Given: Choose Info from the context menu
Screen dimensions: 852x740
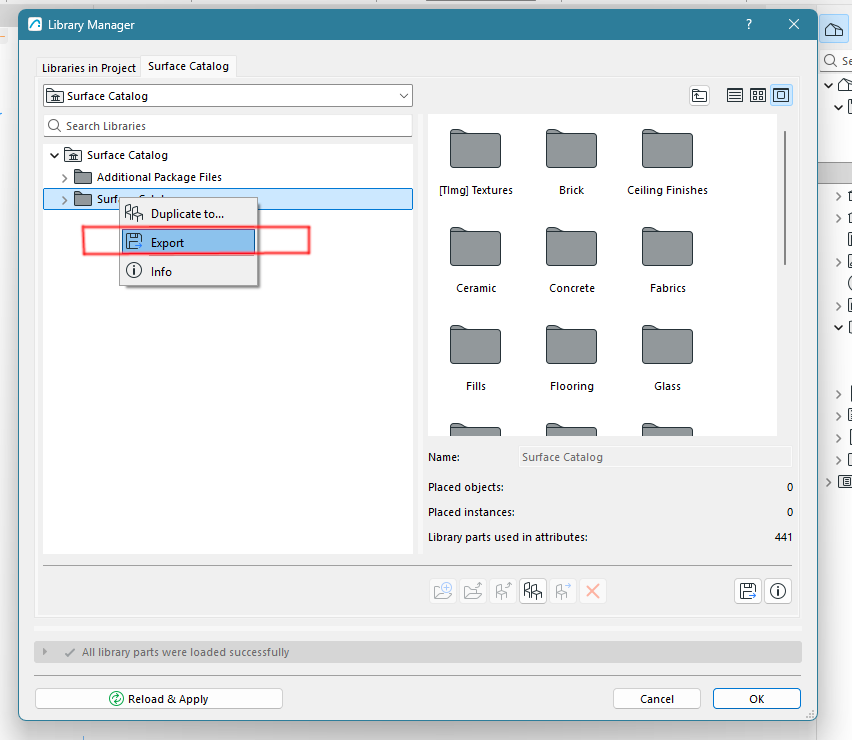Looking at the screenshot, I should point(188,271).
